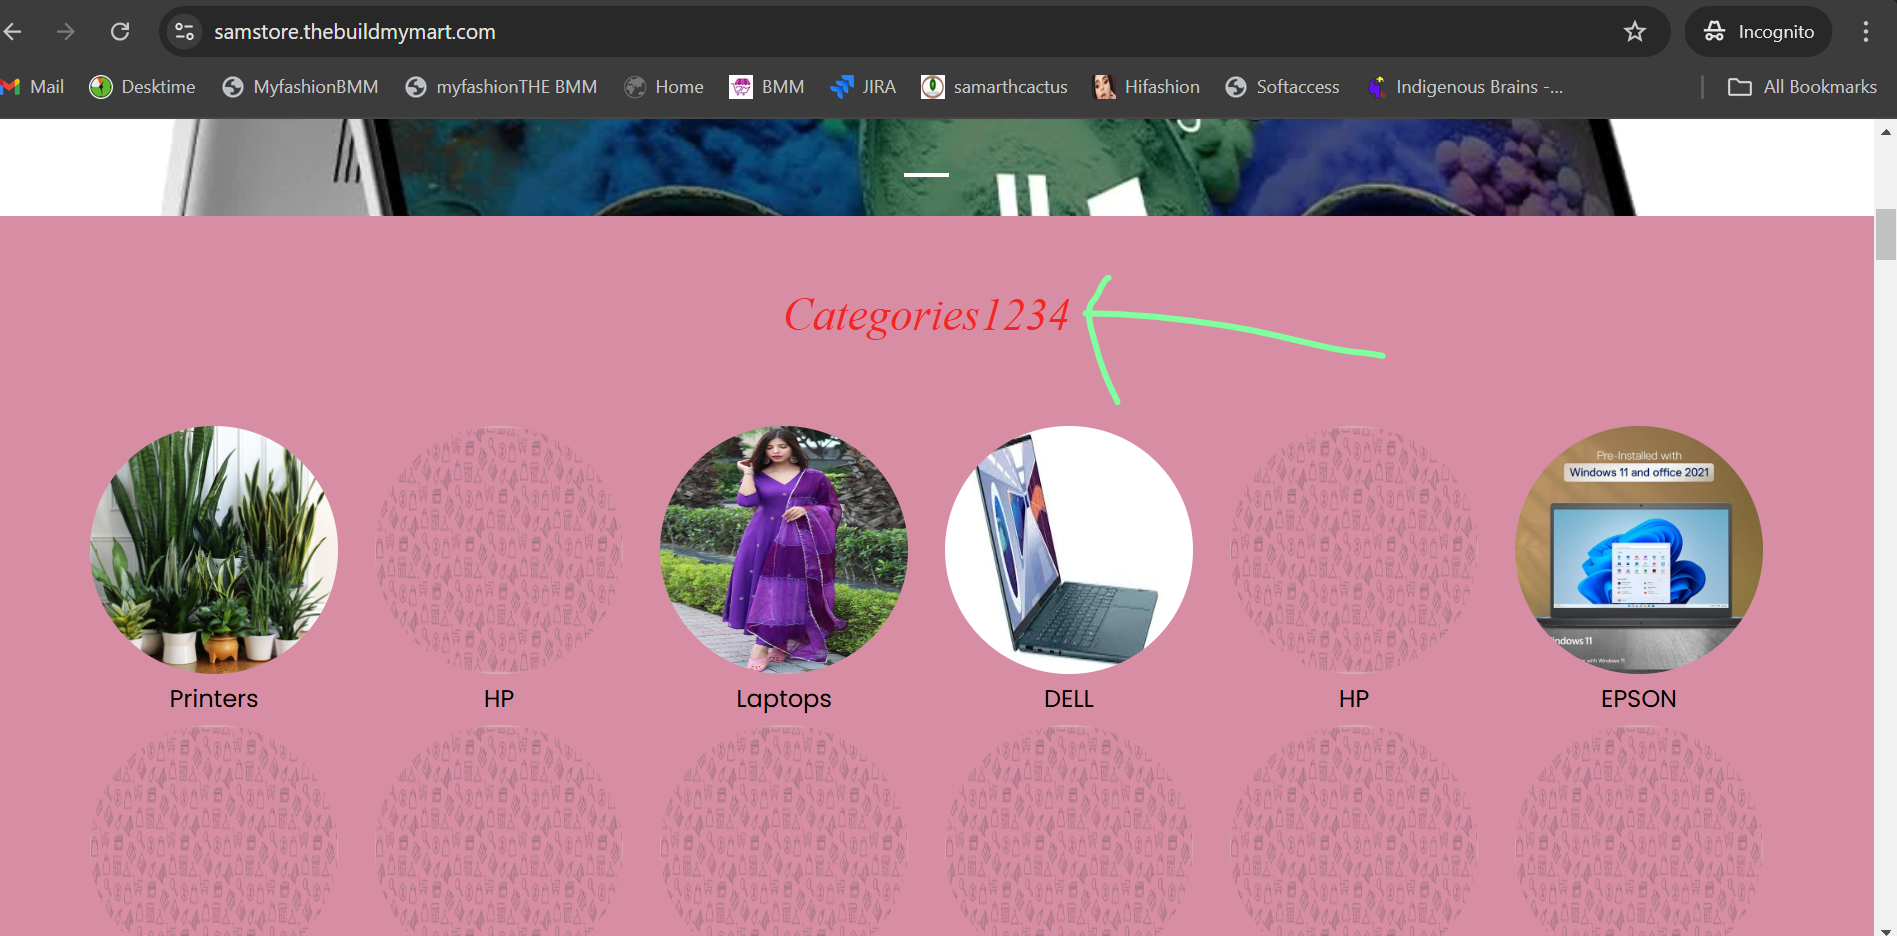Go back to the previous page
The width and height of the screenshot is (1897, 936).
(12, 32)
